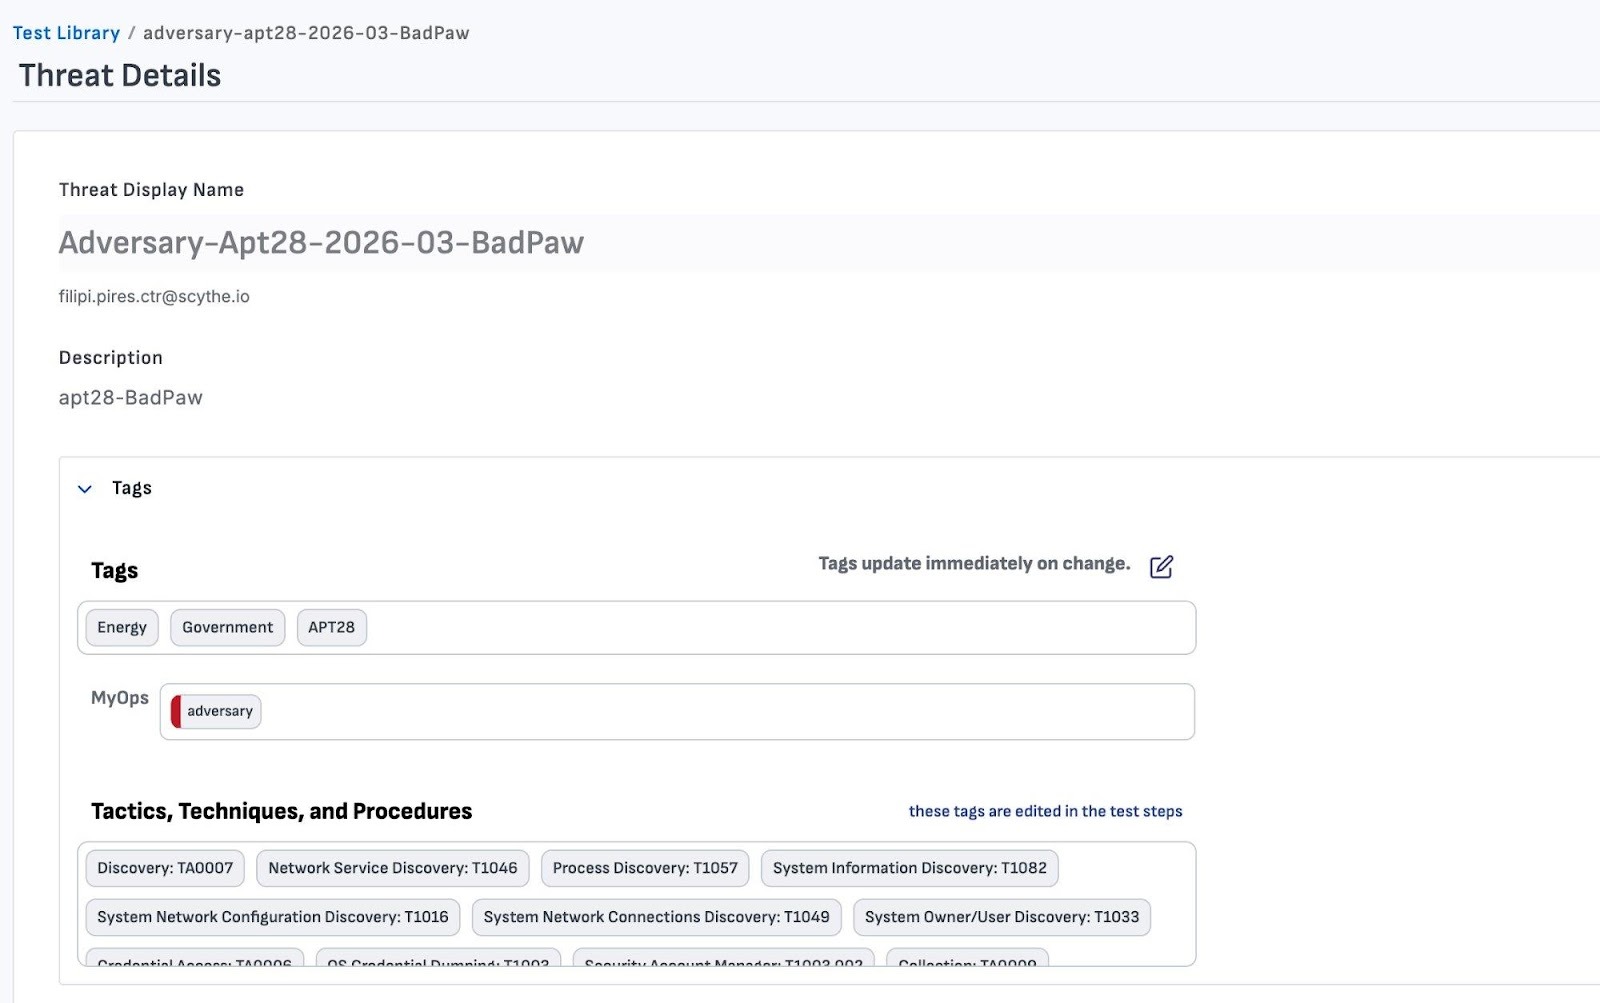The height and width of the screenshot is (1003, 1600).
Task: Open the Test Library breadcrumb link
Action: [66, 33]
